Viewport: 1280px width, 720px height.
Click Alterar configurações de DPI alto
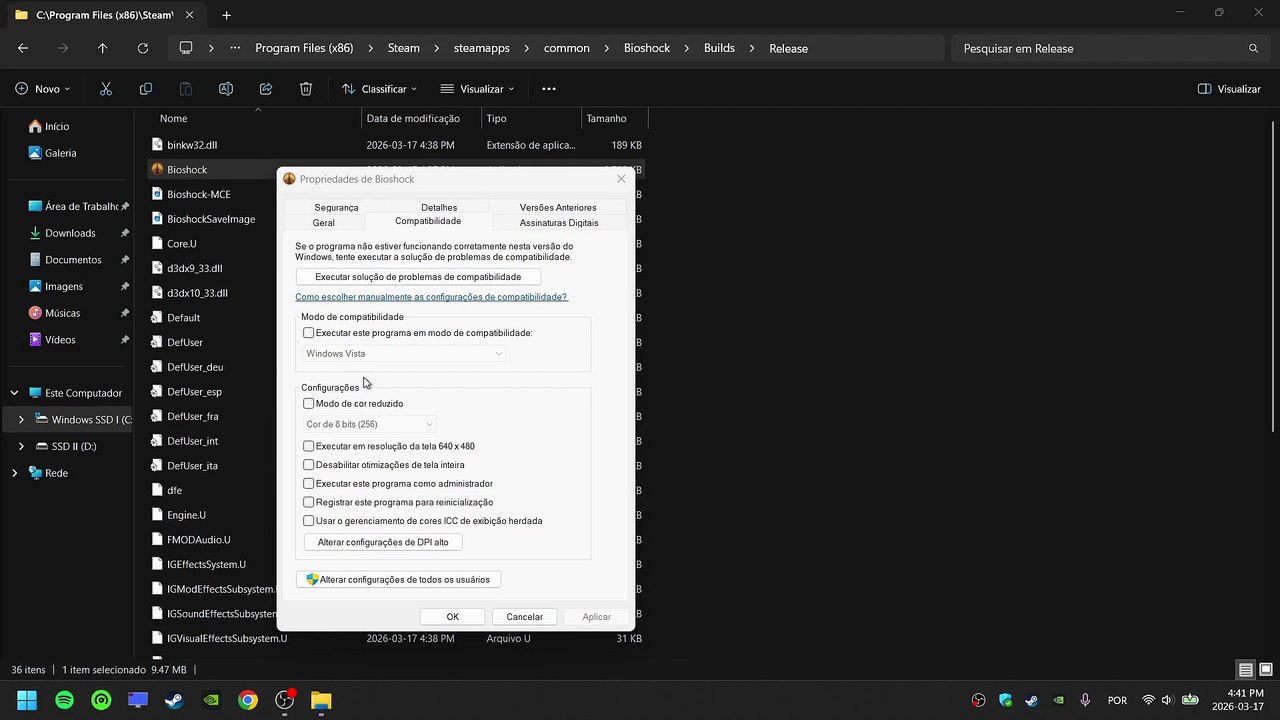click(383, 542)
